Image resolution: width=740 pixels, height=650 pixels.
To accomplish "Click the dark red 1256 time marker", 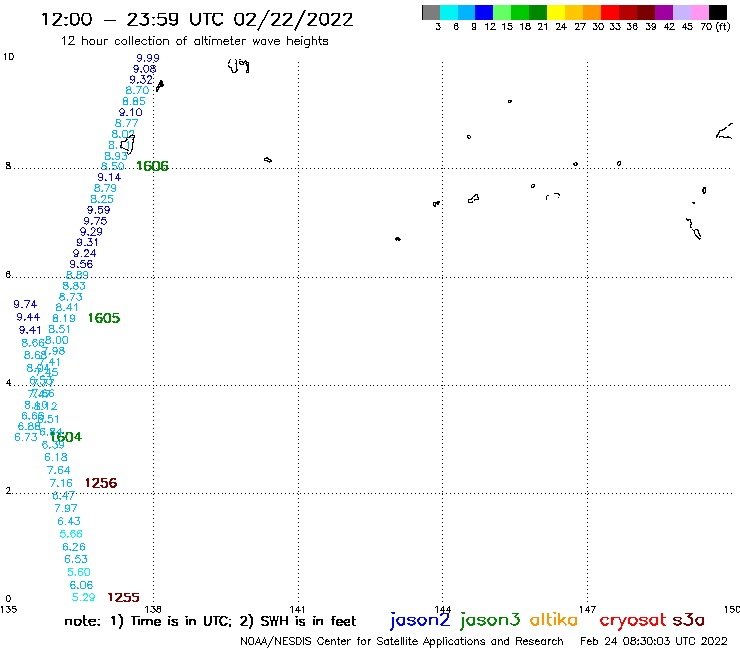I will 101,483.
